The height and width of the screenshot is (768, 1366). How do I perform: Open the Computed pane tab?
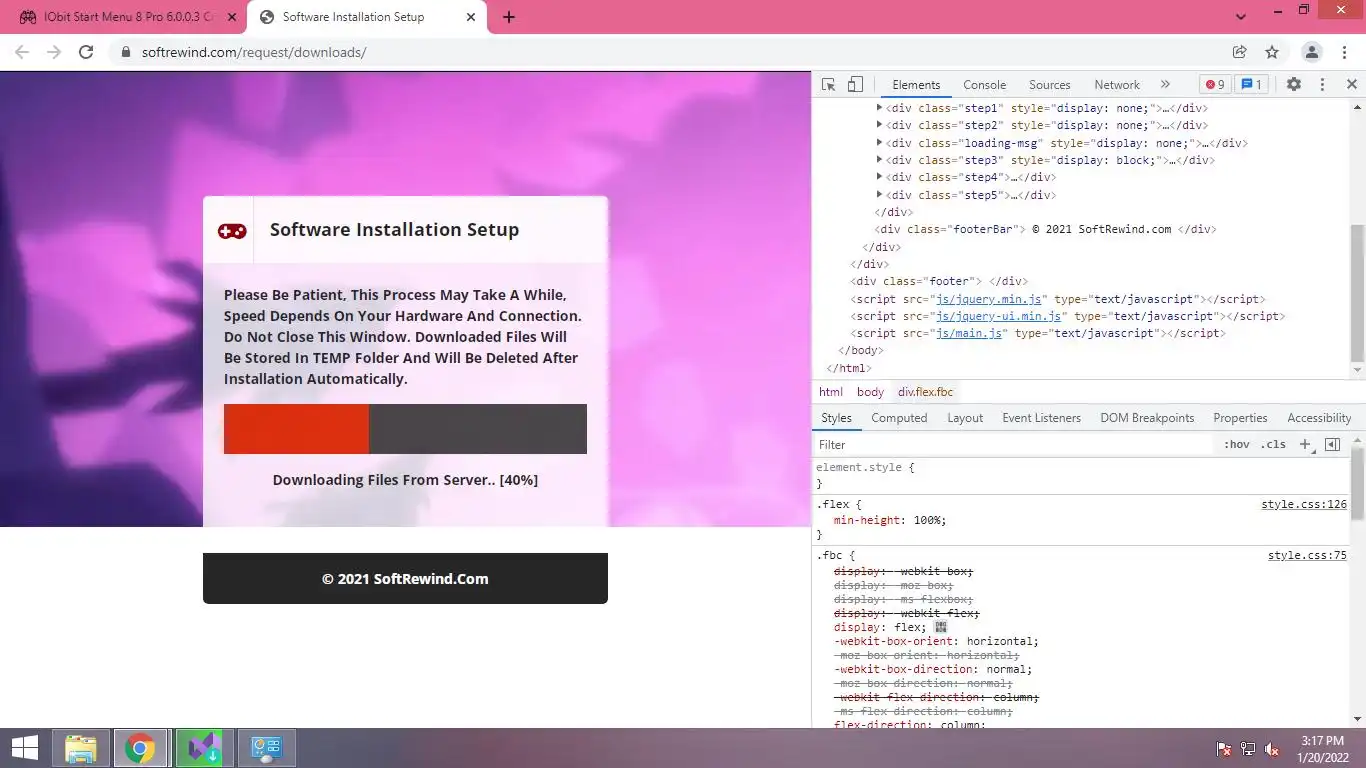click(x=899, y=418)
